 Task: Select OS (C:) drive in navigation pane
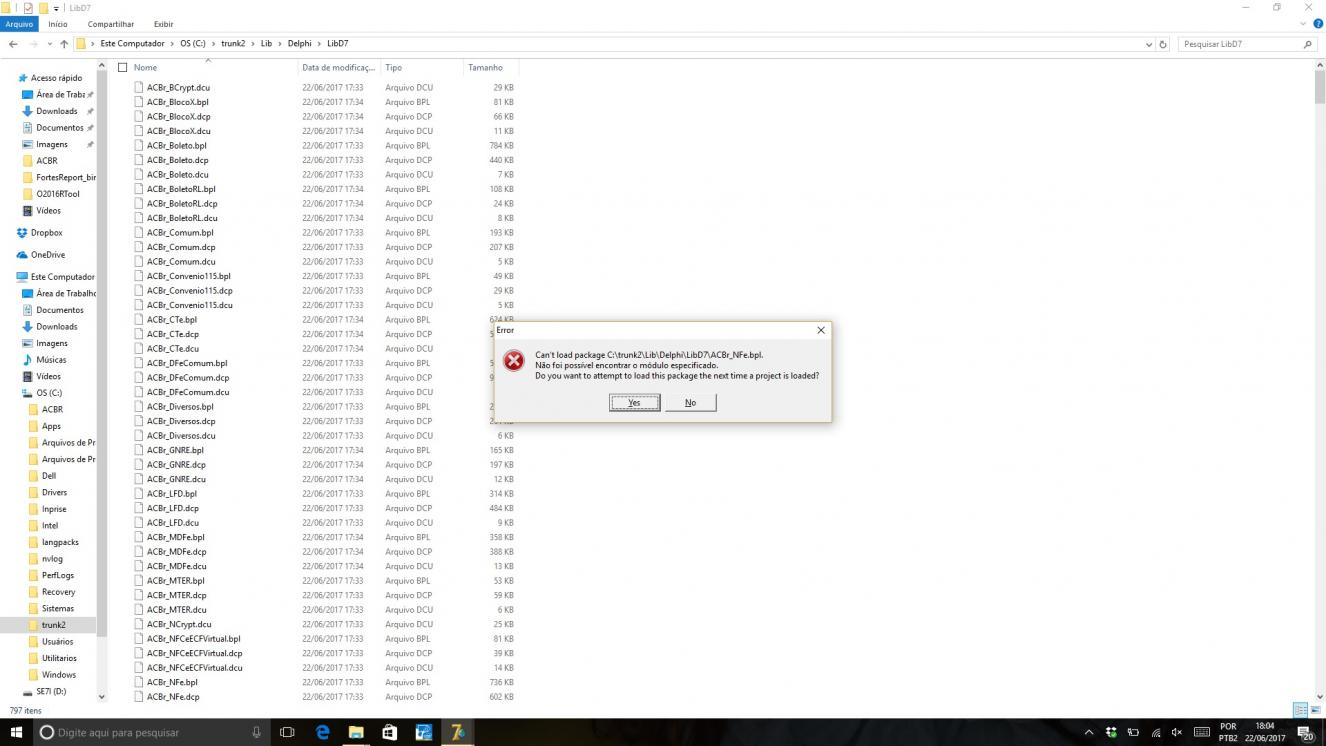(49, 393)
